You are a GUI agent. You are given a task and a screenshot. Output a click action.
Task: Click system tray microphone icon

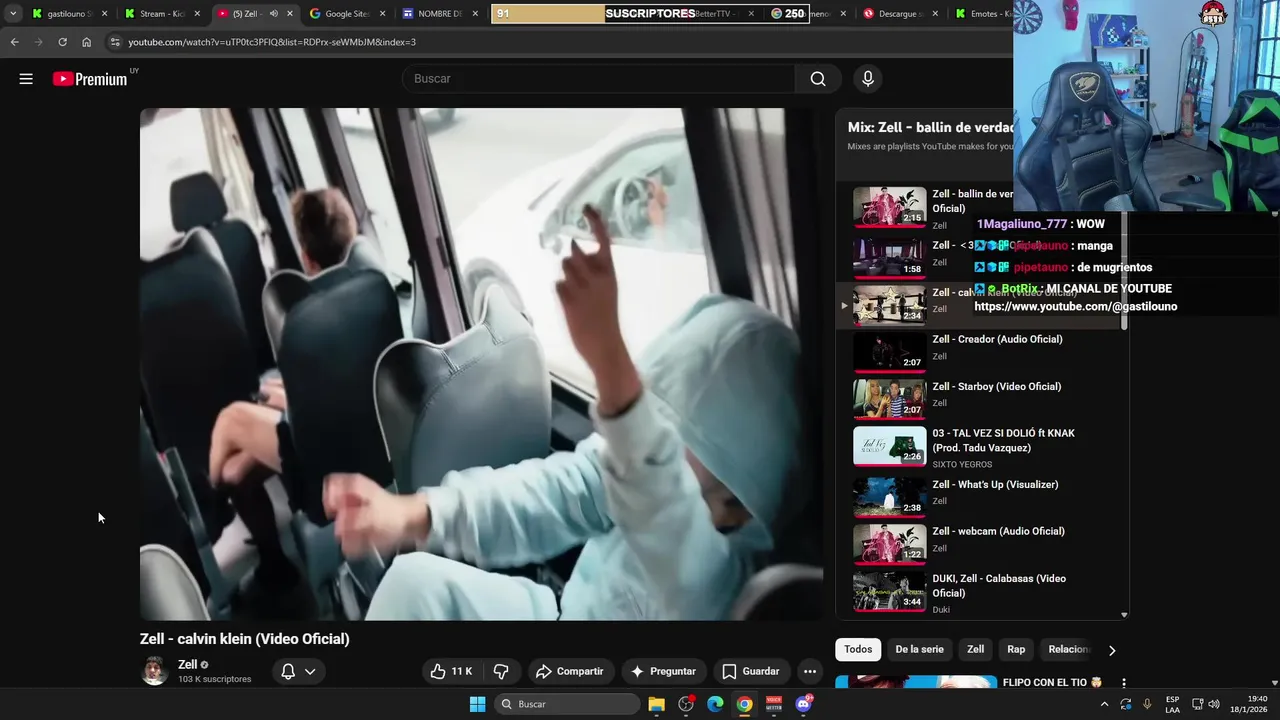pyautogui.click(x=1147, y=704)
